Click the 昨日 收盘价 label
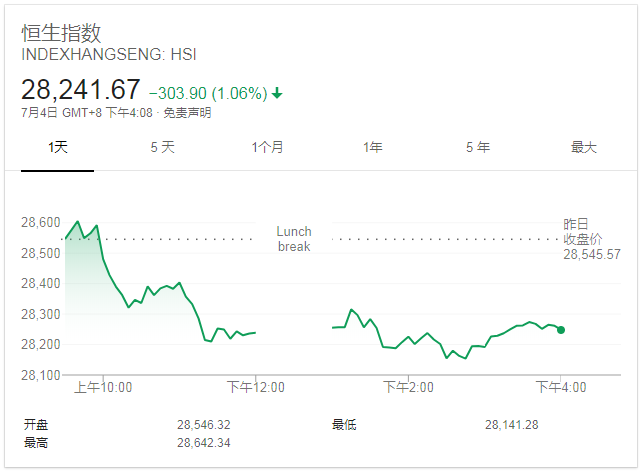The height and width of the screenshot is (474, 644). click(582, 232)
